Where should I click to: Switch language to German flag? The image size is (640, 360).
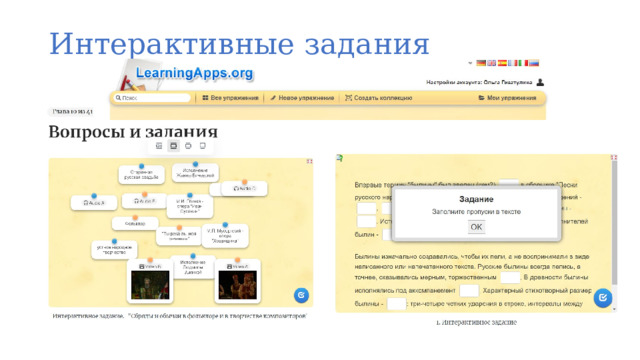(x=481, y=63)
